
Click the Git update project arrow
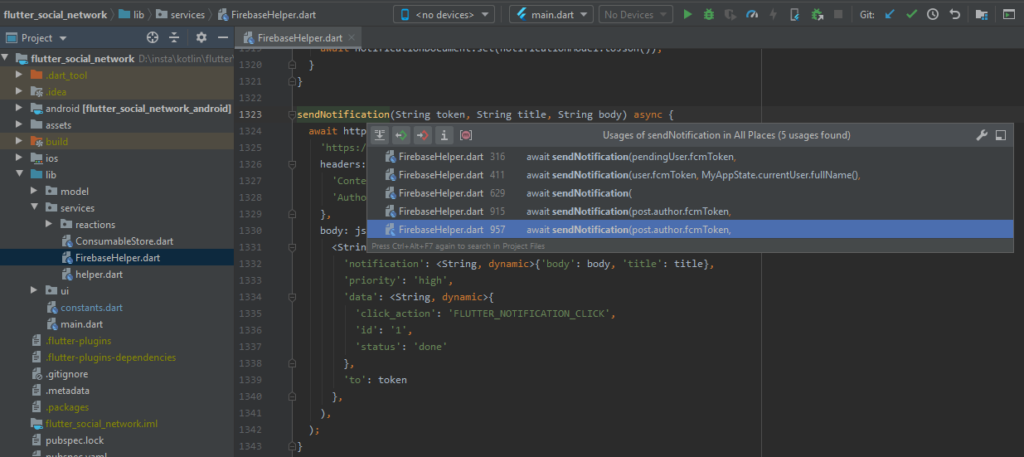(890, 15)
